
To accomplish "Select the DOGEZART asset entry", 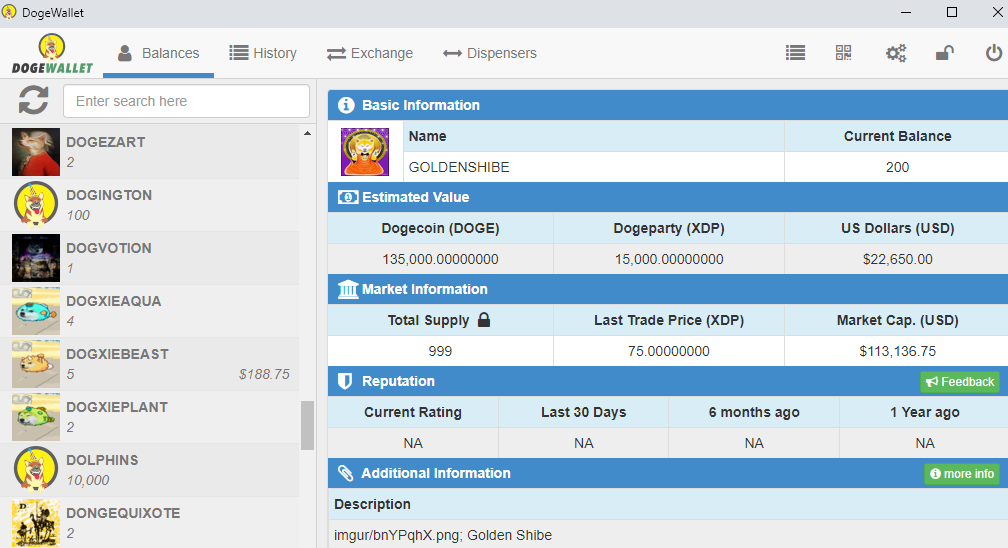I will point(150,152).
